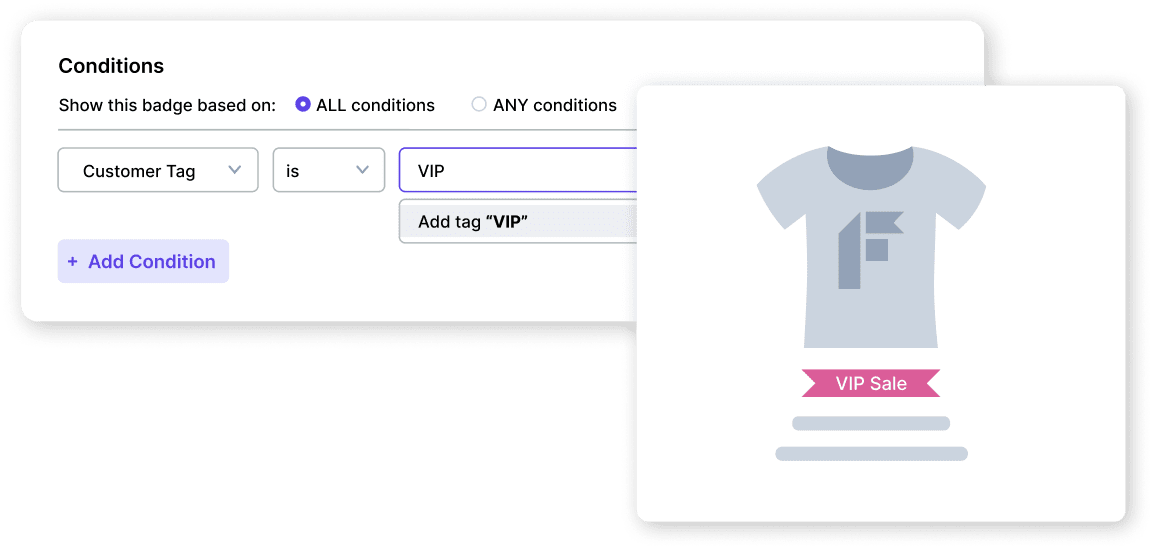Expand the Customer Tag chevron arrow
1153x550 pixels.
(x=235, y=170)
